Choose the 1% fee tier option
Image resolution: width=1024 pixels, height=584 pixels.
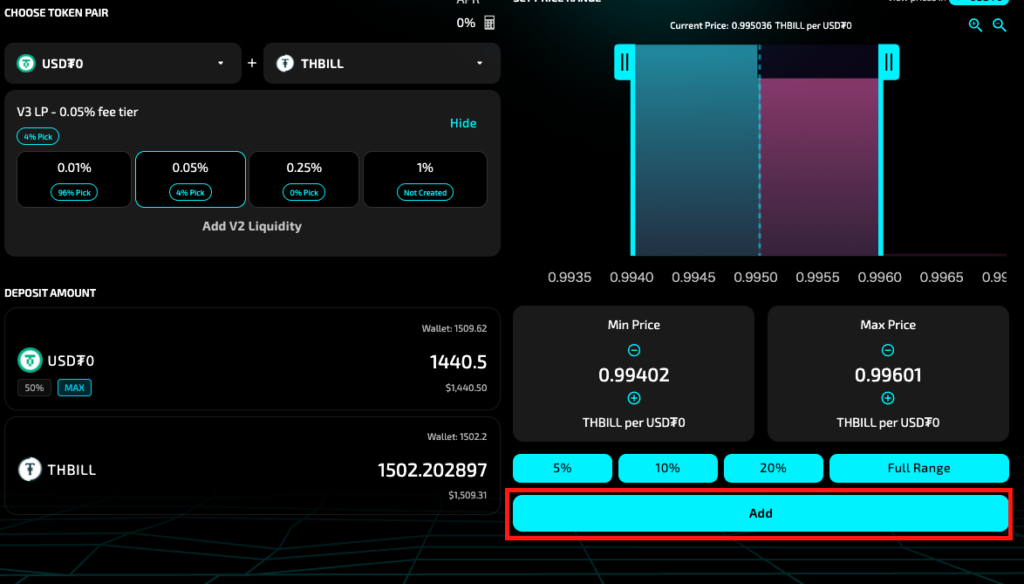[x=425, y=179]
